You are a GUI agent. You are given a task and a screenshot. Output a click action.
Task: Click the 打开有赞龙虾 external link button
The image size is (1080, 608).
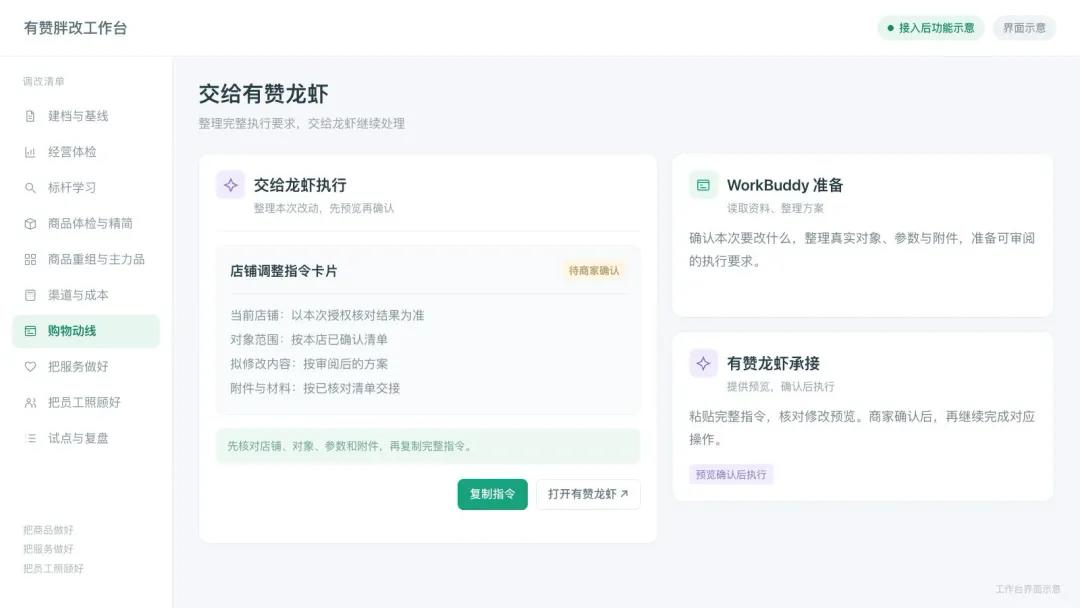[588, 494]
